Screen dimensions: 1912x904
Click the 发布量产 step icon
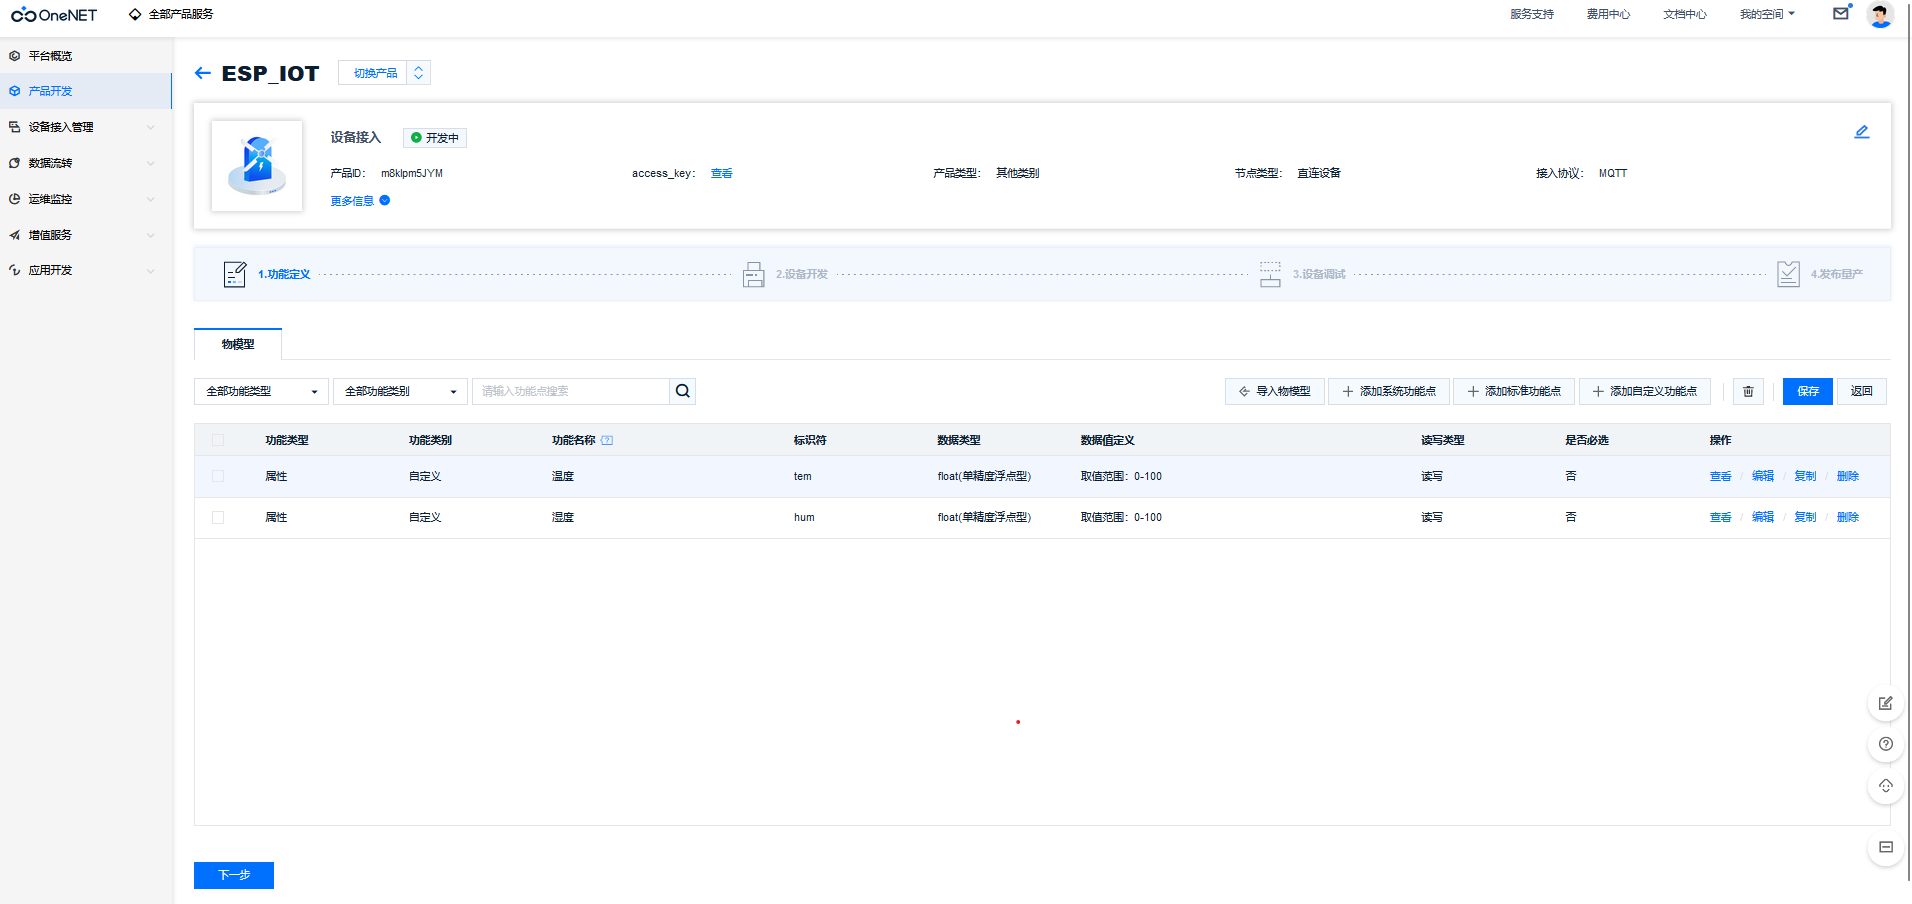[x=1788, y=274]
